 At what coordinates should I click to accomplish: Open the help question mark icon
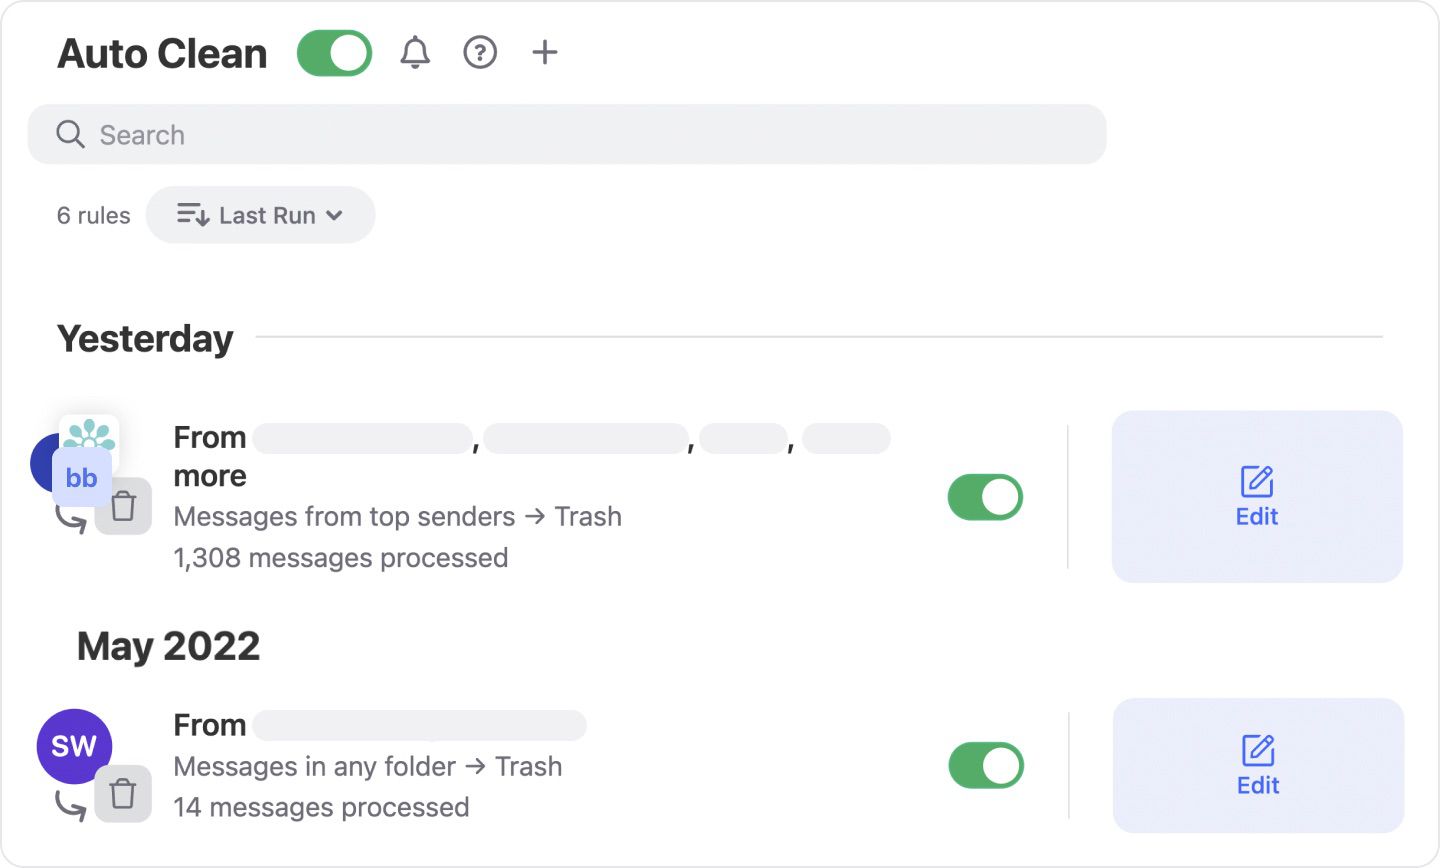[x=480, y=53]
